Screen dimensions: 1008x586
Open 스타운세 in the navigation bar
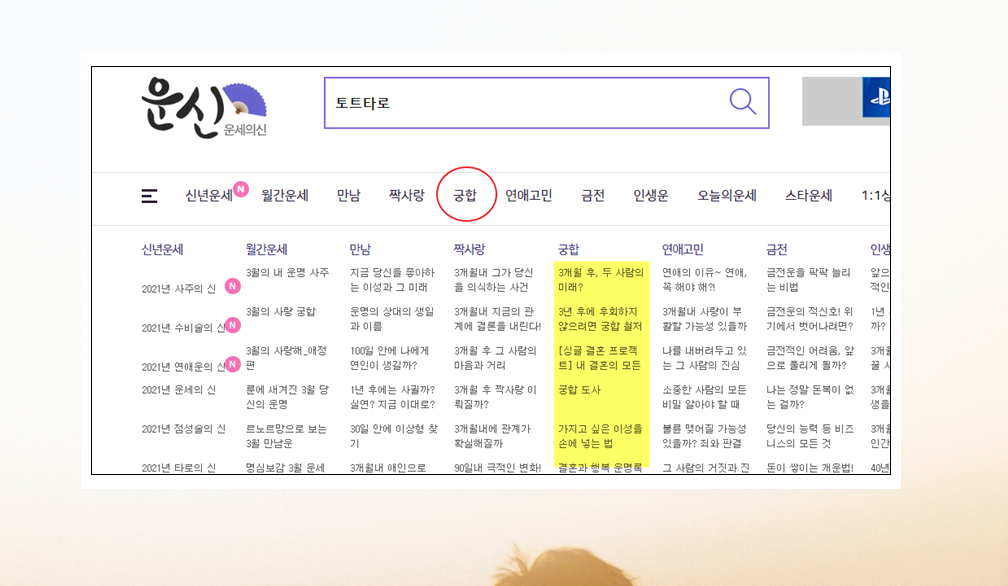coord(809,195)
